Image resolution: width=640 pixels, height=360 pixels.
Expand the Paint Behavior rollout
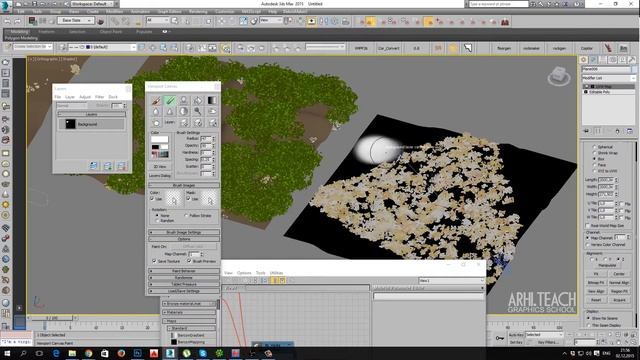[x=184, y=271]
